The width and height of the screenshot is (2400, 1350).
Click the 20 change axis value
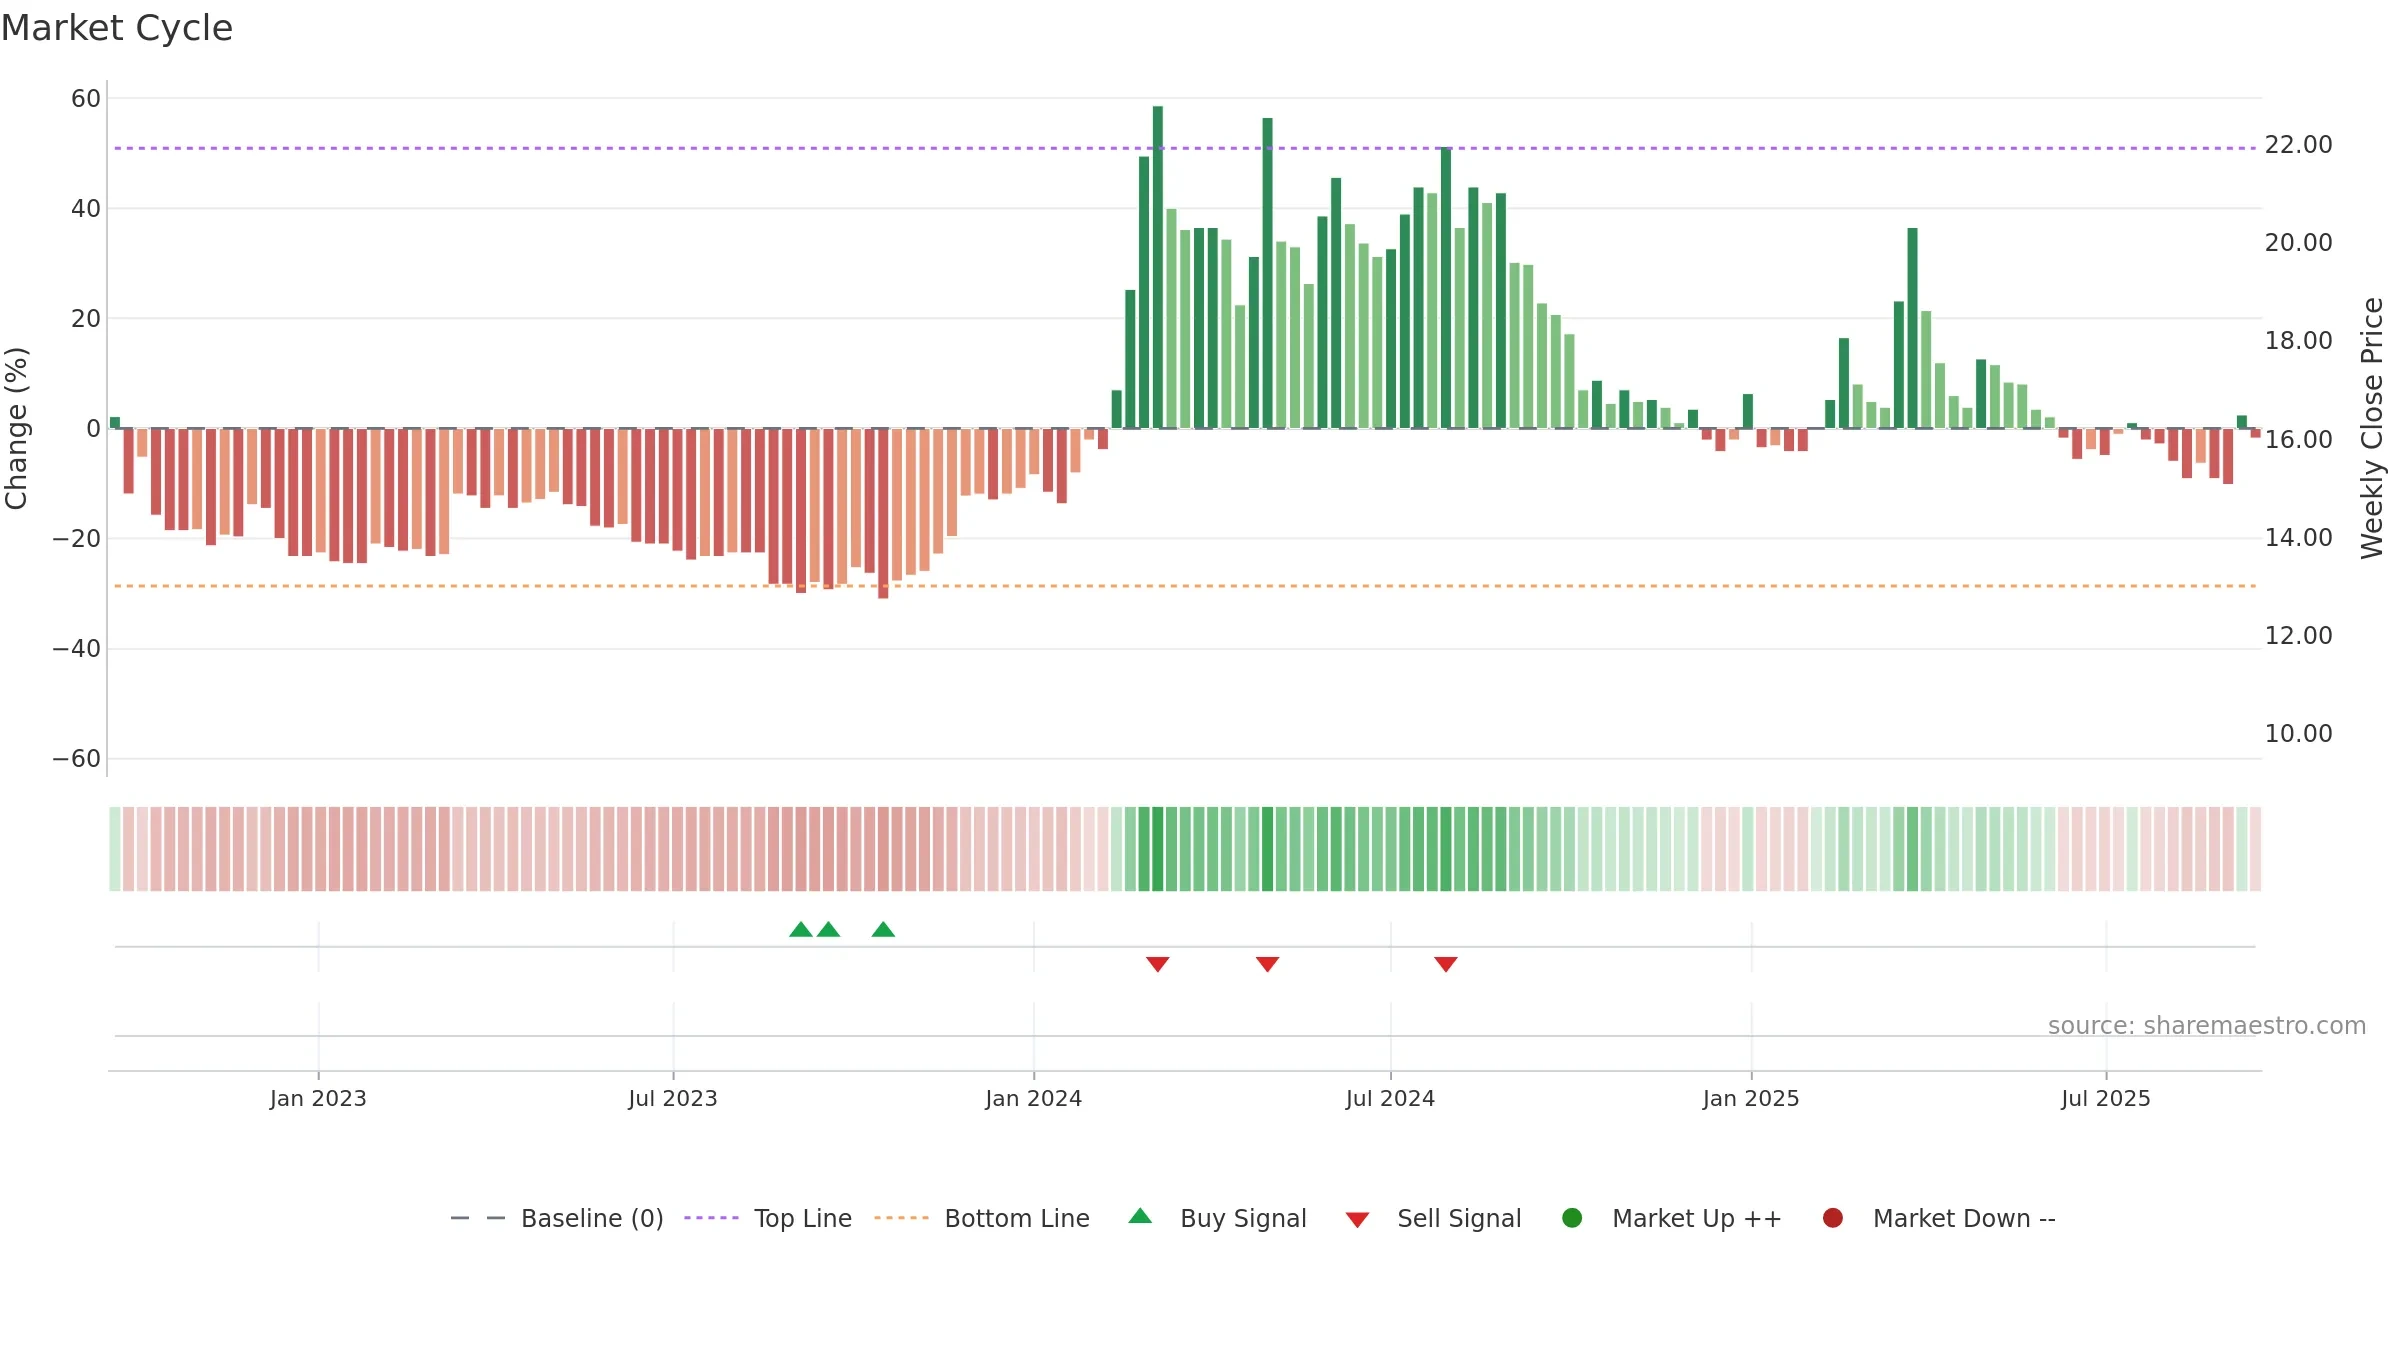[x=86, y=319]
